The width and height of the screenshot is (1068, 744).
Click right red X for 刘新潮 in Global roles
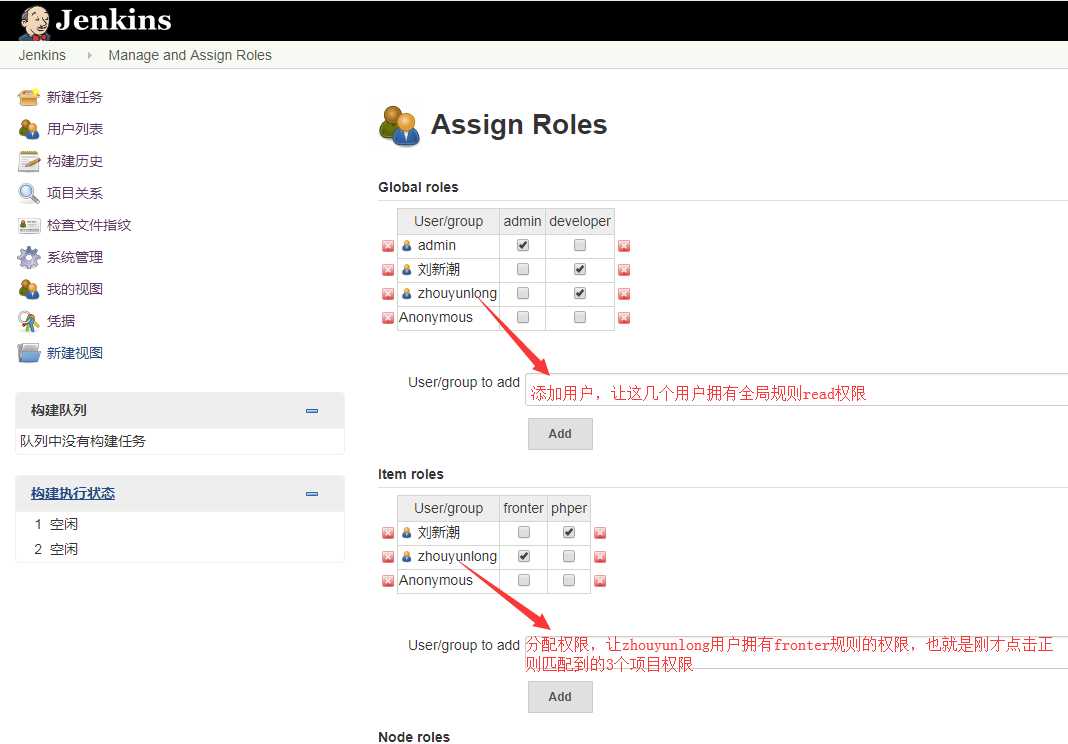click(624, 270)
